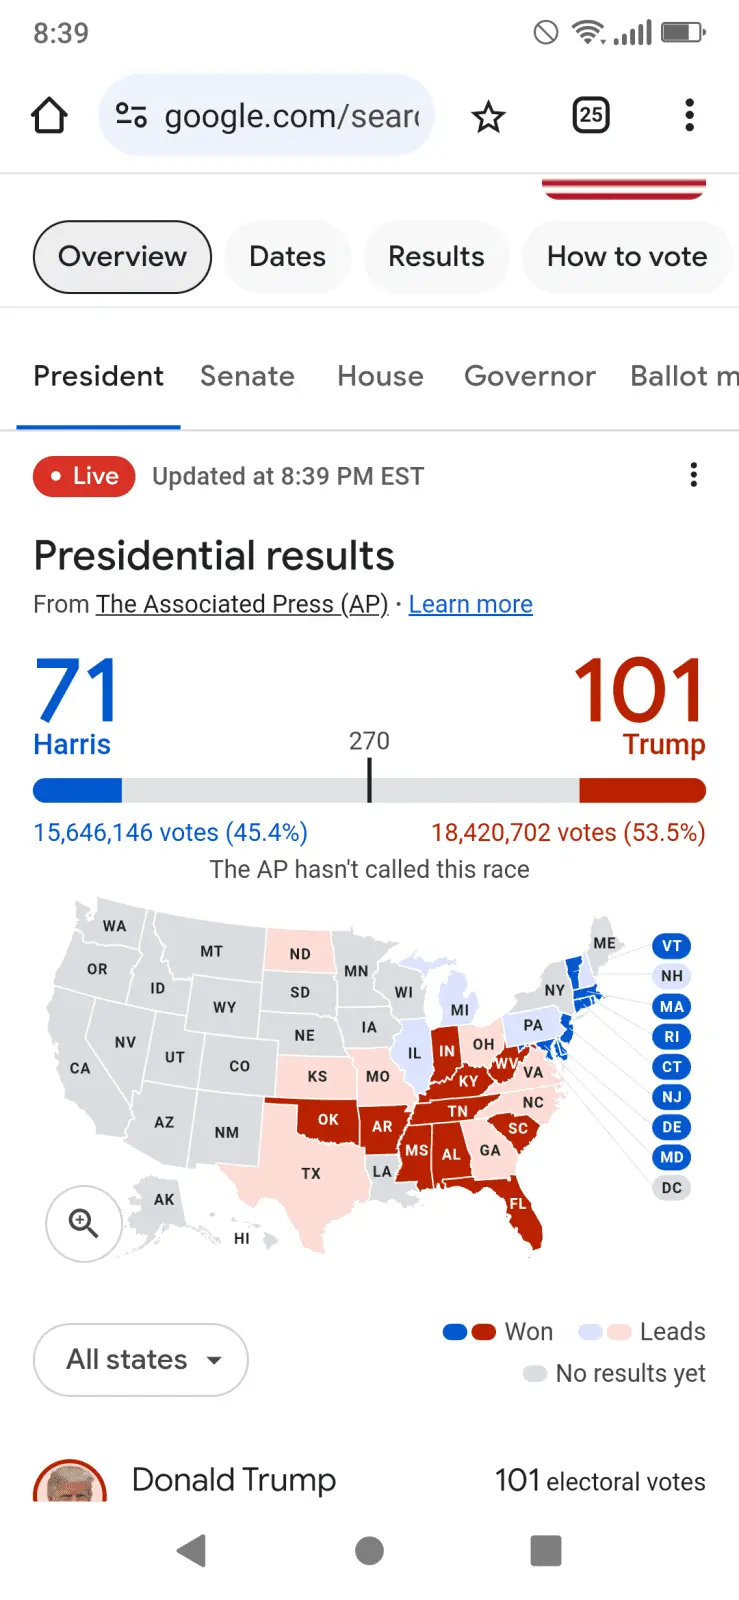Tap the red Trump section of electoral bar
Image resolution: width=739 pixels, height=1600 pixels.
pyautogui.click(x=642, y=791)
